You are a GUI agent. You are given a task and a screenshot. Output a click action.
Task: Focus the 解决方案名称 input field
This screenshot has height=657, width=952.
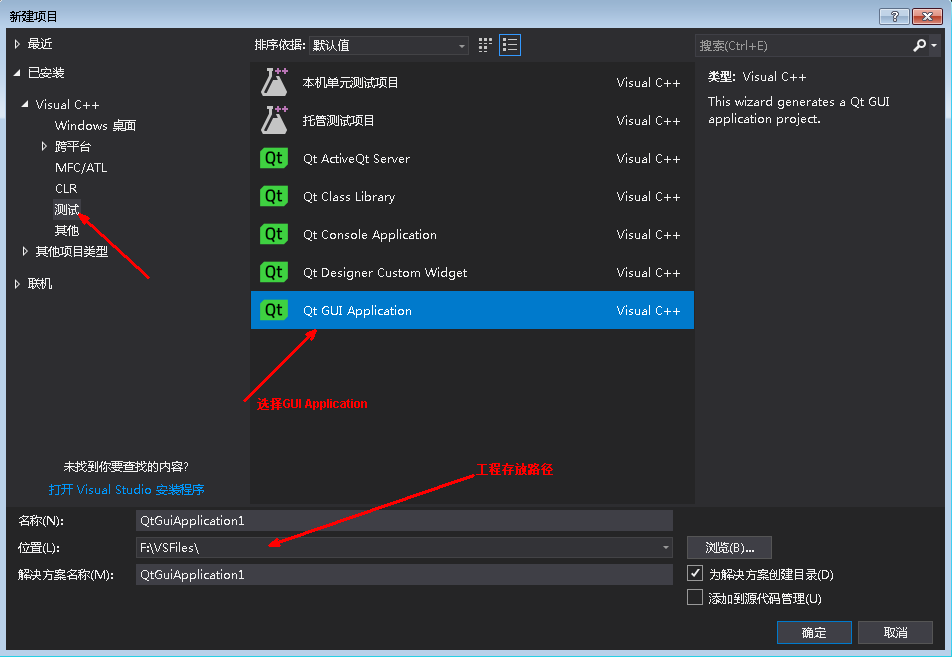[404, 574]
